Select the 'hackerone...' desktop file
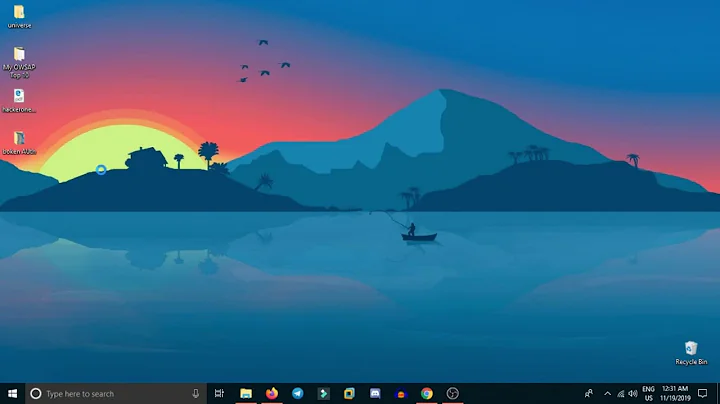This screenshot has width=720, height=404. 19,101
